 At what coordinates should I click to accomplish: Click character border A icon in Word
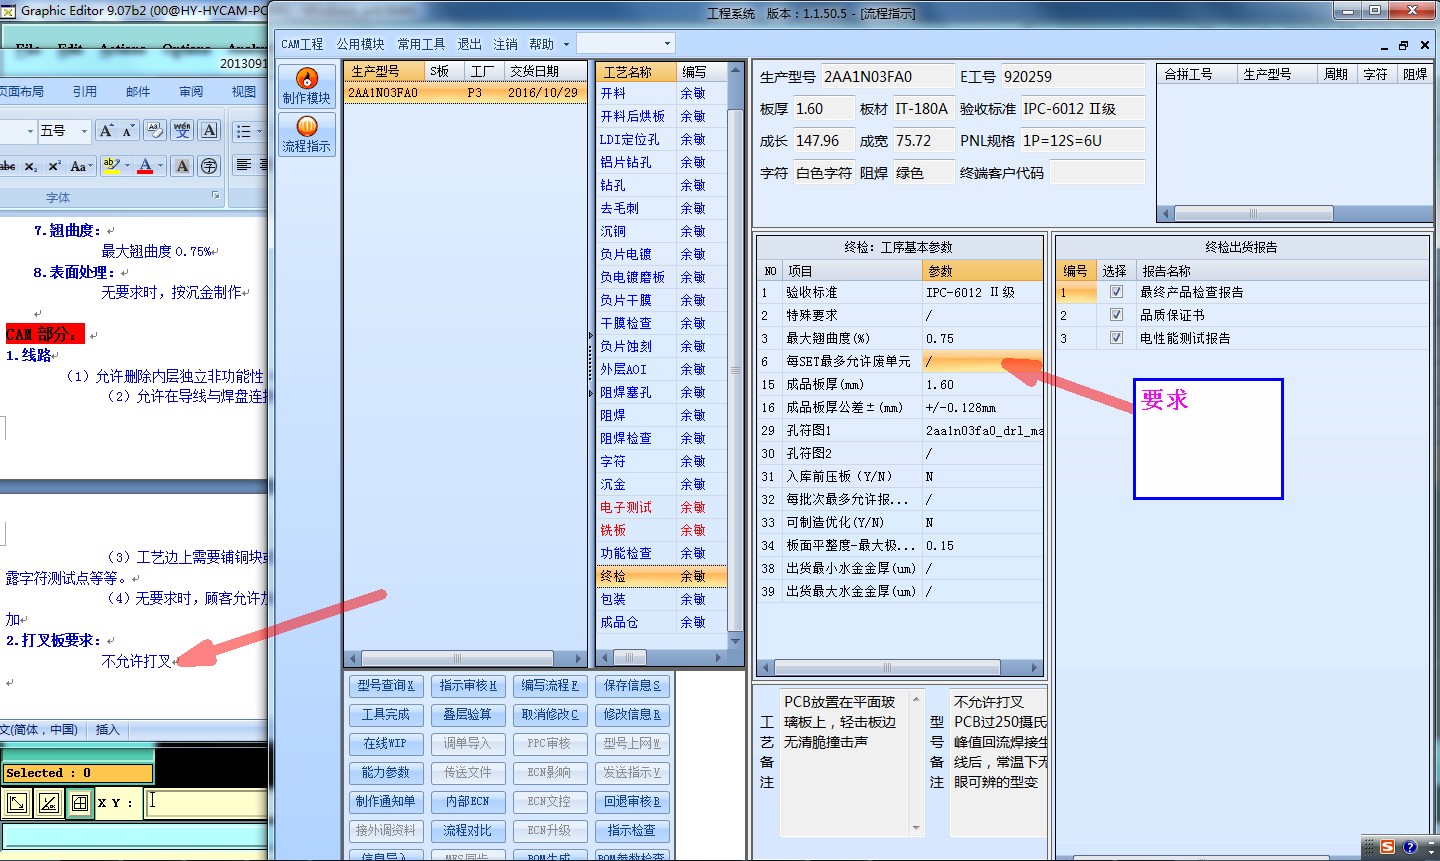[x=209, y=131]
